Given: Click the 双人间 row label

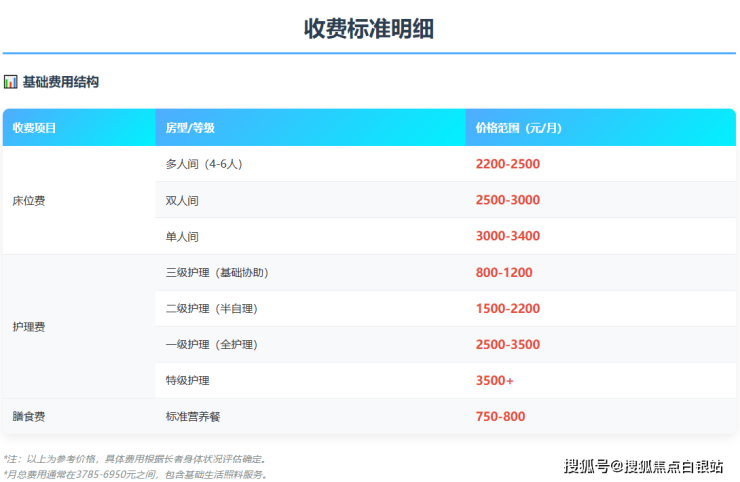Looking at the screenshot, I should pyautogui.click(x=182, y=200).
